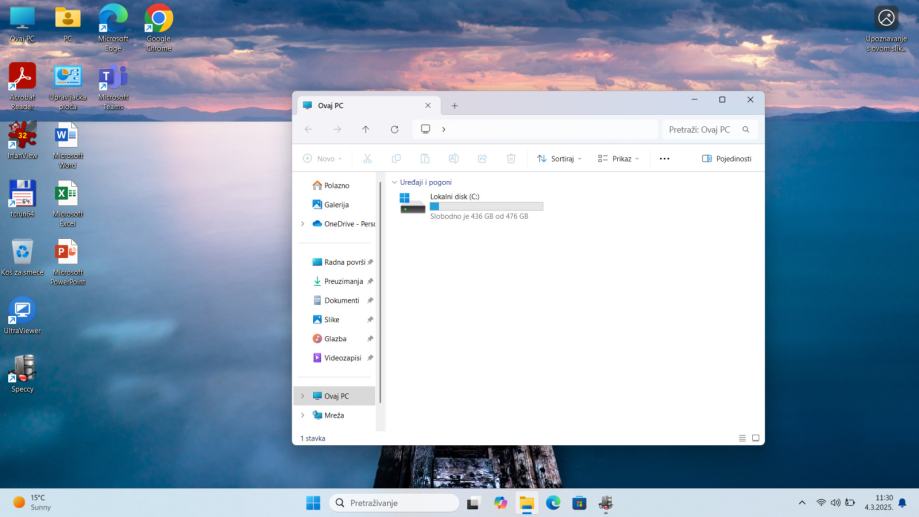
Task: Click the Delete trash toolbar icon
Action: (511, 158)
